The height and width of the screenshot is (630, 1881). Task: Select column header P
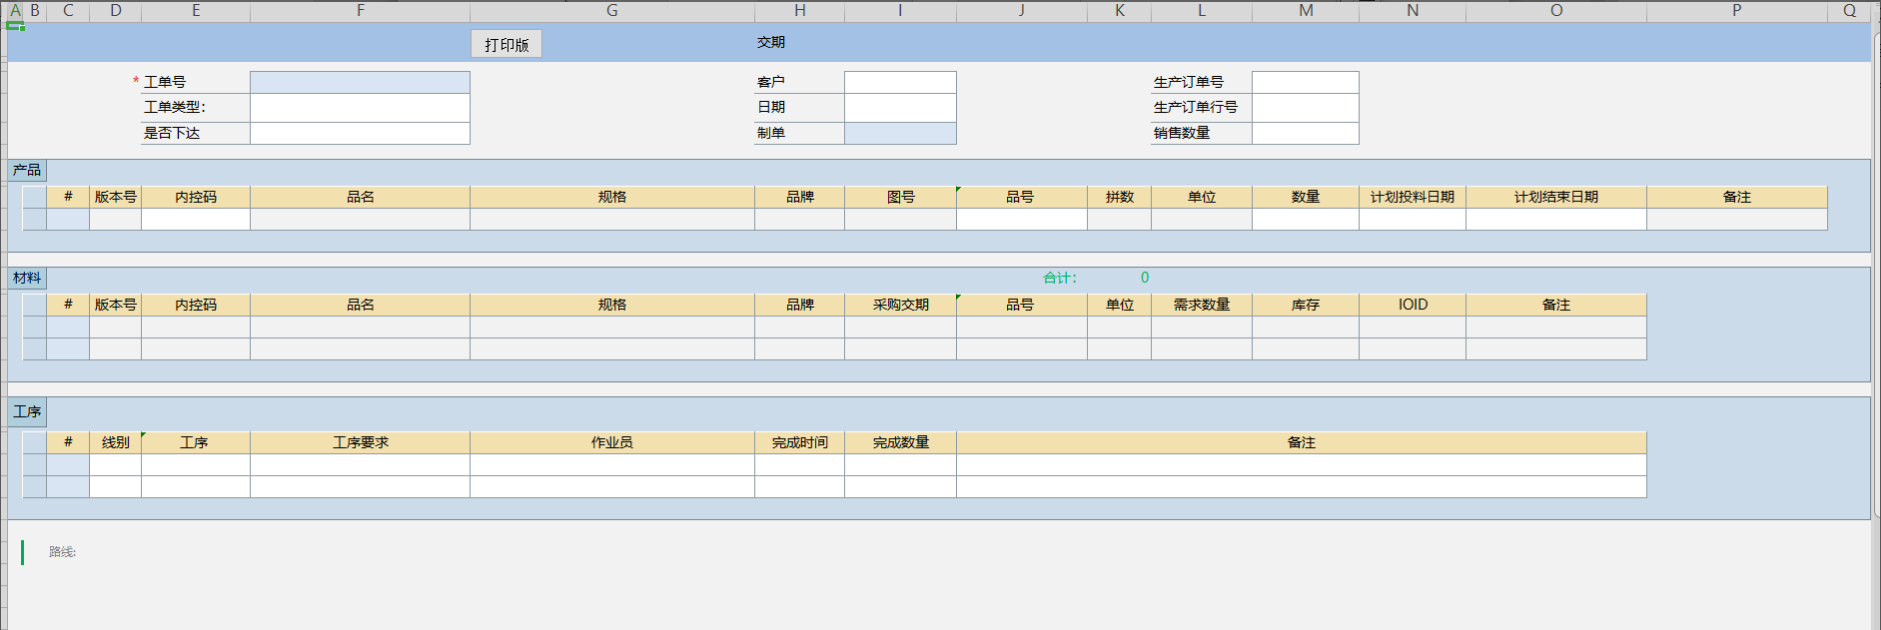tap(1736, 11)
